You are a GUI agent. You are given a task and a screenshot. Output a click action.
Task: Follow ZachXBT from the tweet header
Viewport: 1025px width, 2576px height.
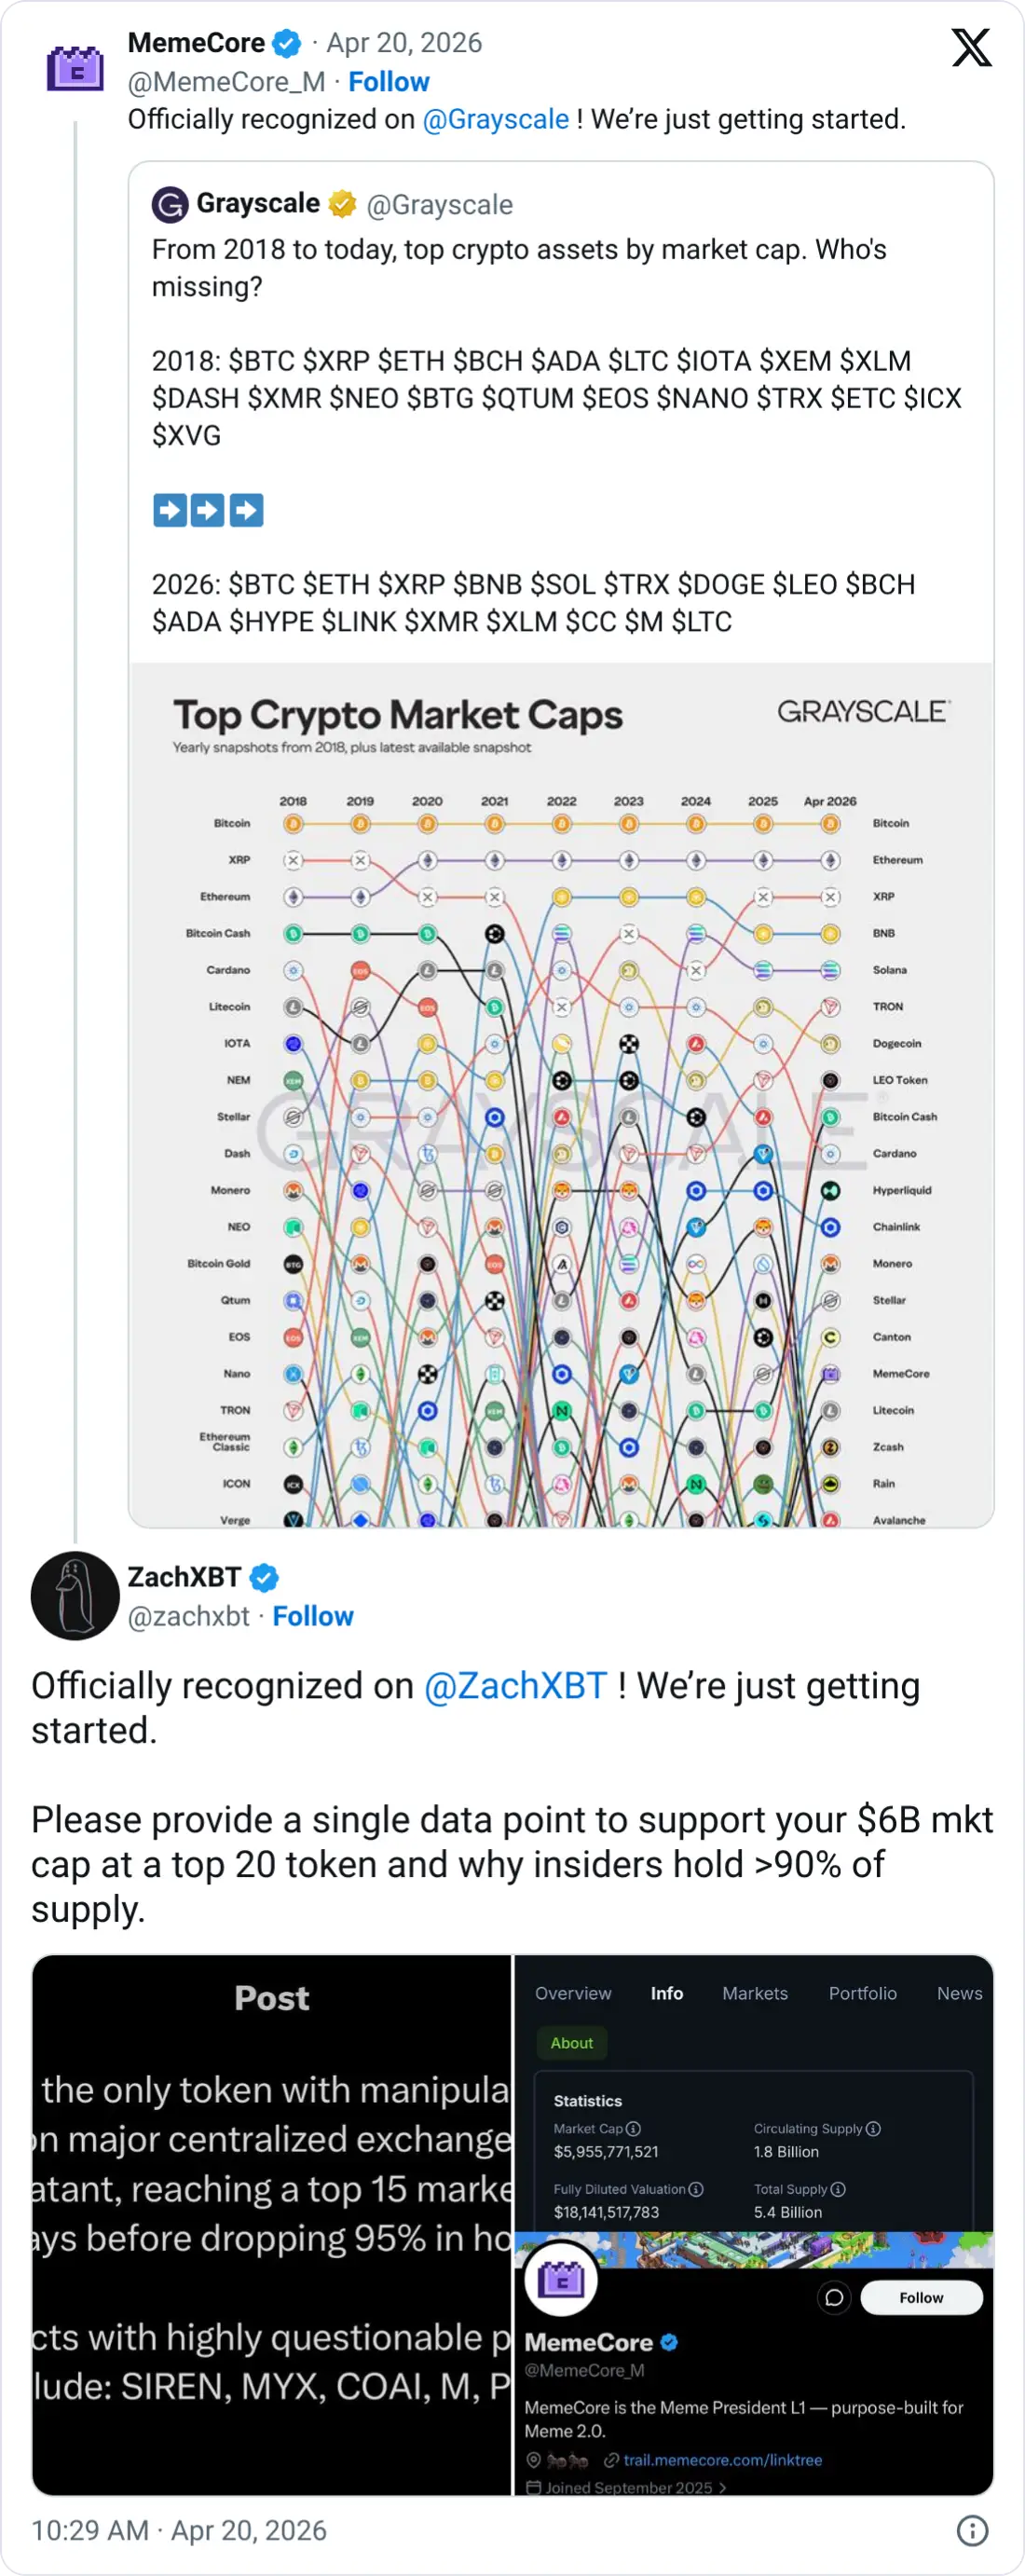[x=313, y=1617]
